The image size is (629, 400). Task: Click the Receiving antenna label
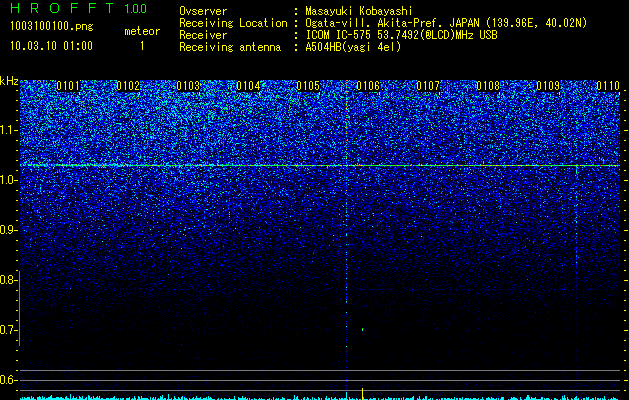(x=230, y=47)
